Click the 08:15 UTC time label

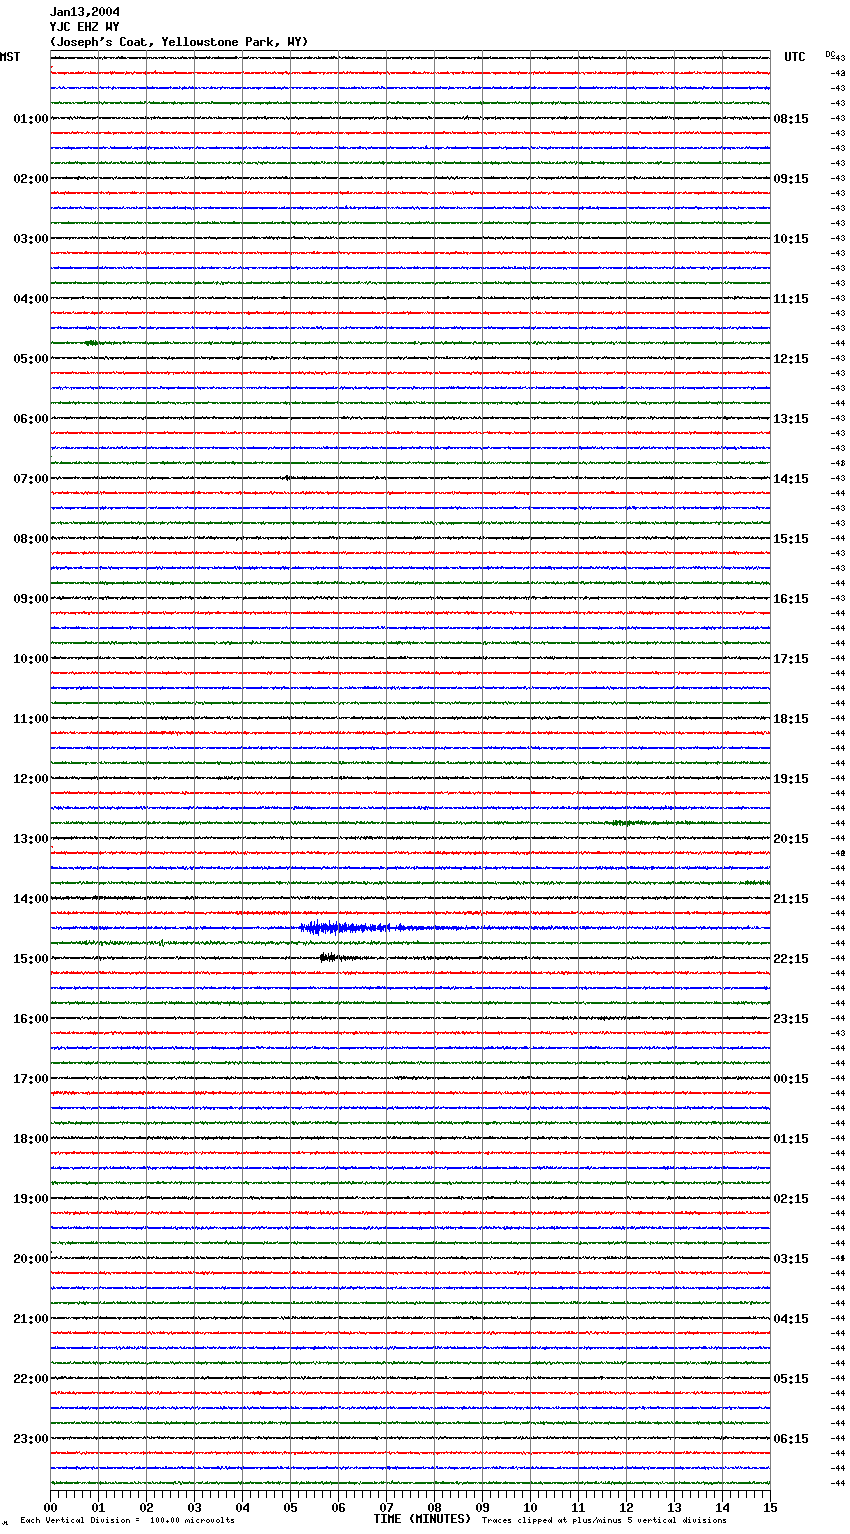point(791,119)
